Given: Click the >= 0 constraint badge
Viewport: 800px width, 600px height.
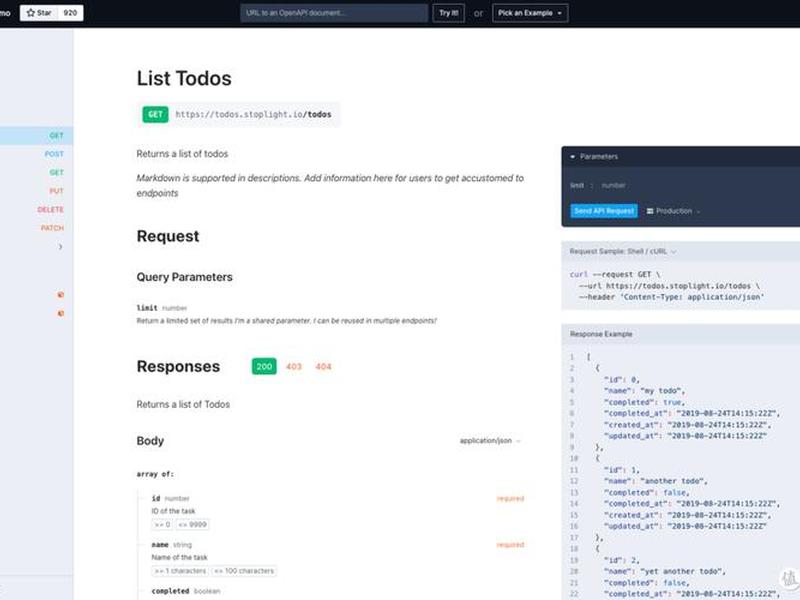Looking at the screenshot, I should pyautogui.click(x=162, y=524).
